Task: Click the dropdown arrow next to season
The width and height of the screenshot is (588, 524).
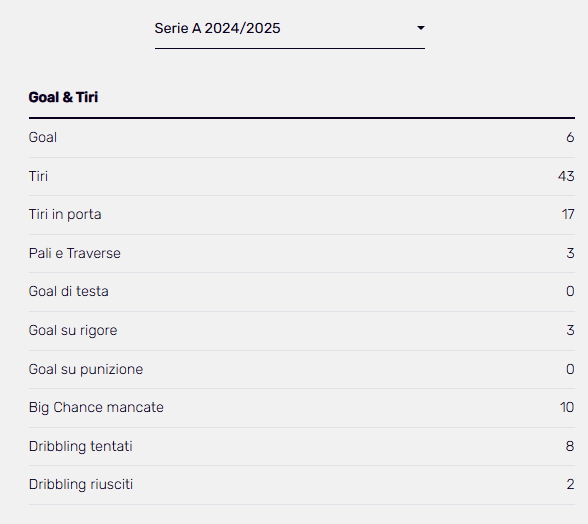Action: 421,28
